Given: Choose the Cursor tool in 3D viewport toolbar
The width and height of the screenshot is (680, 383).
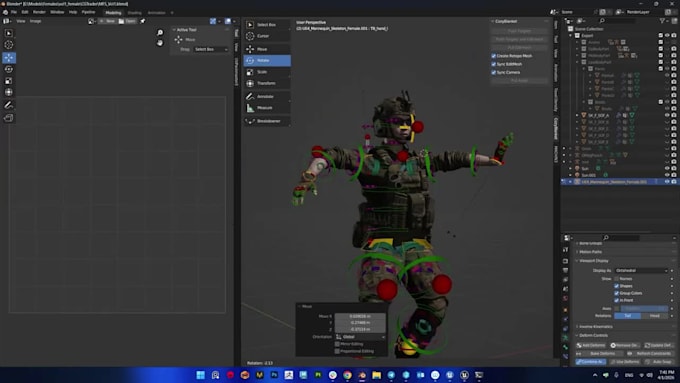Looking at the screenshot, I should tap(267, 36).
